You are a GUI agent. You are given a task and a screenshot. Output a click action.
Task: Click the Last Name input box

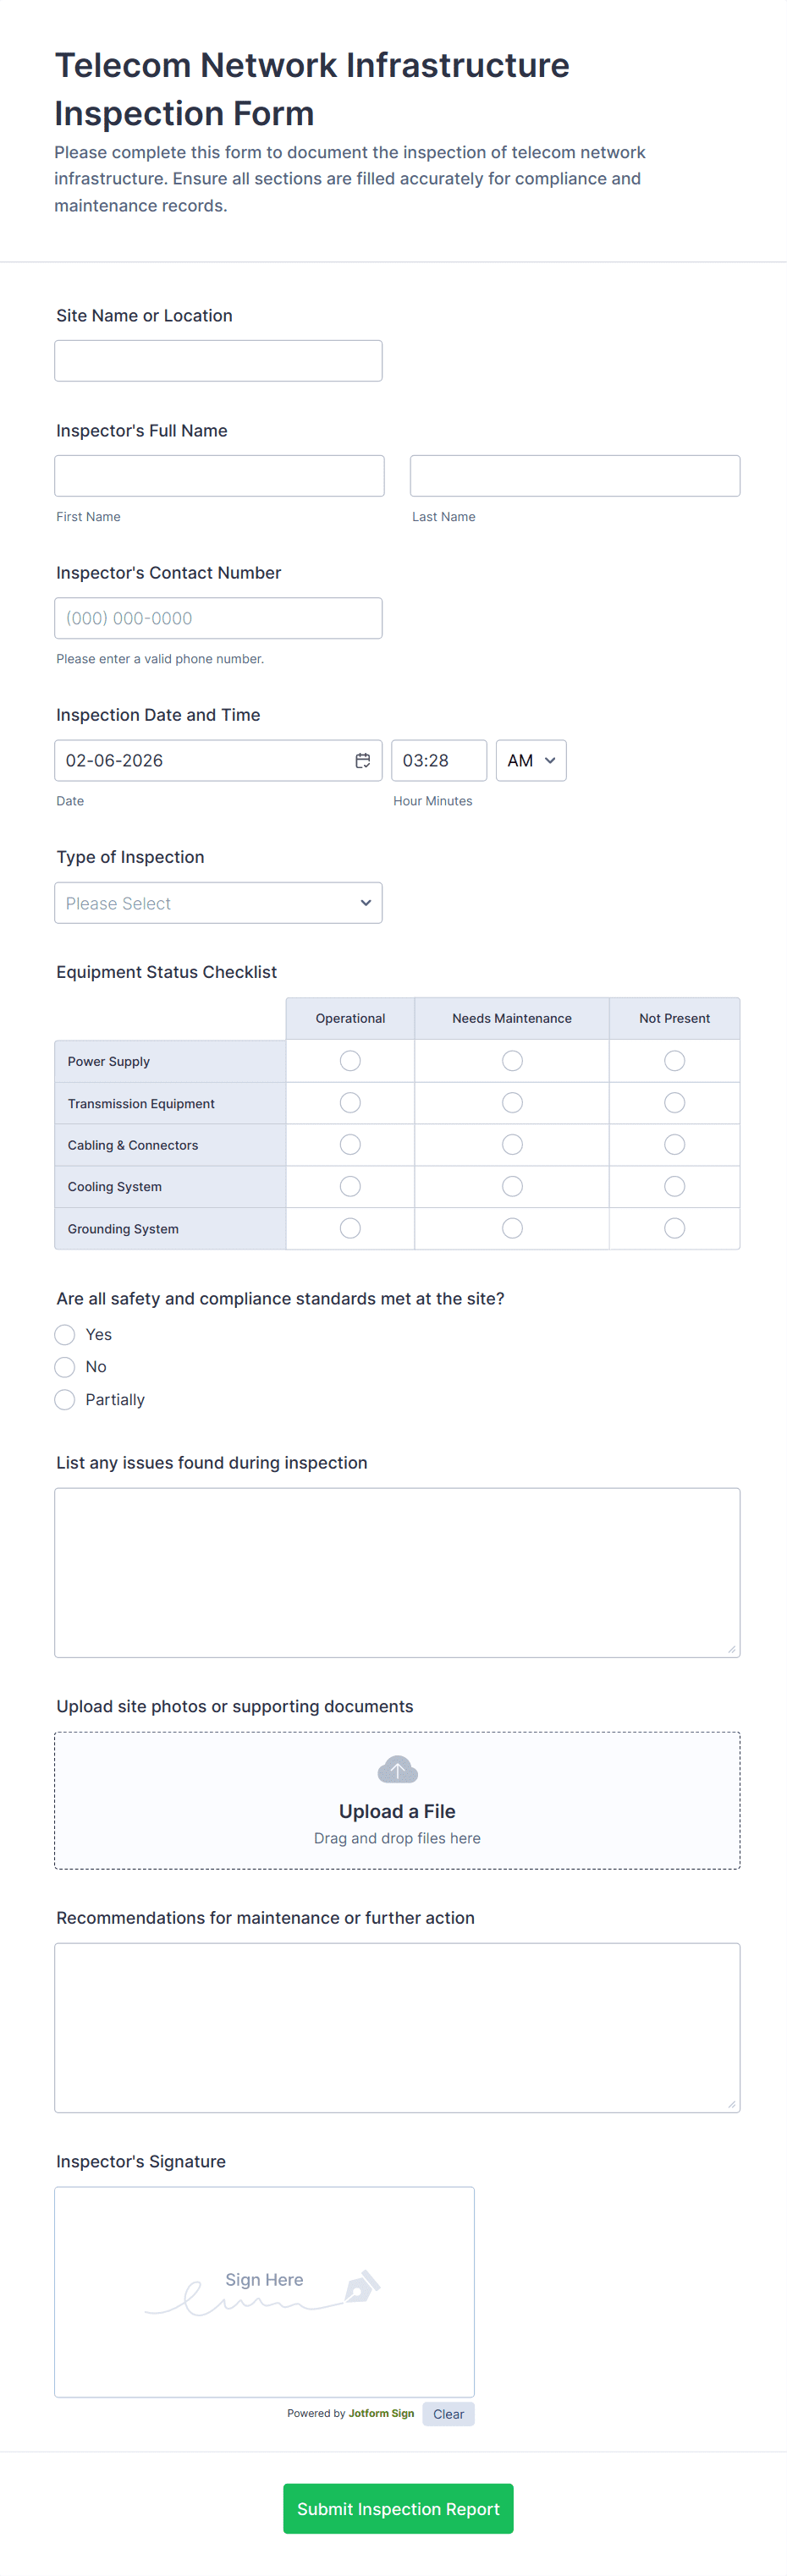click(575, 476)
